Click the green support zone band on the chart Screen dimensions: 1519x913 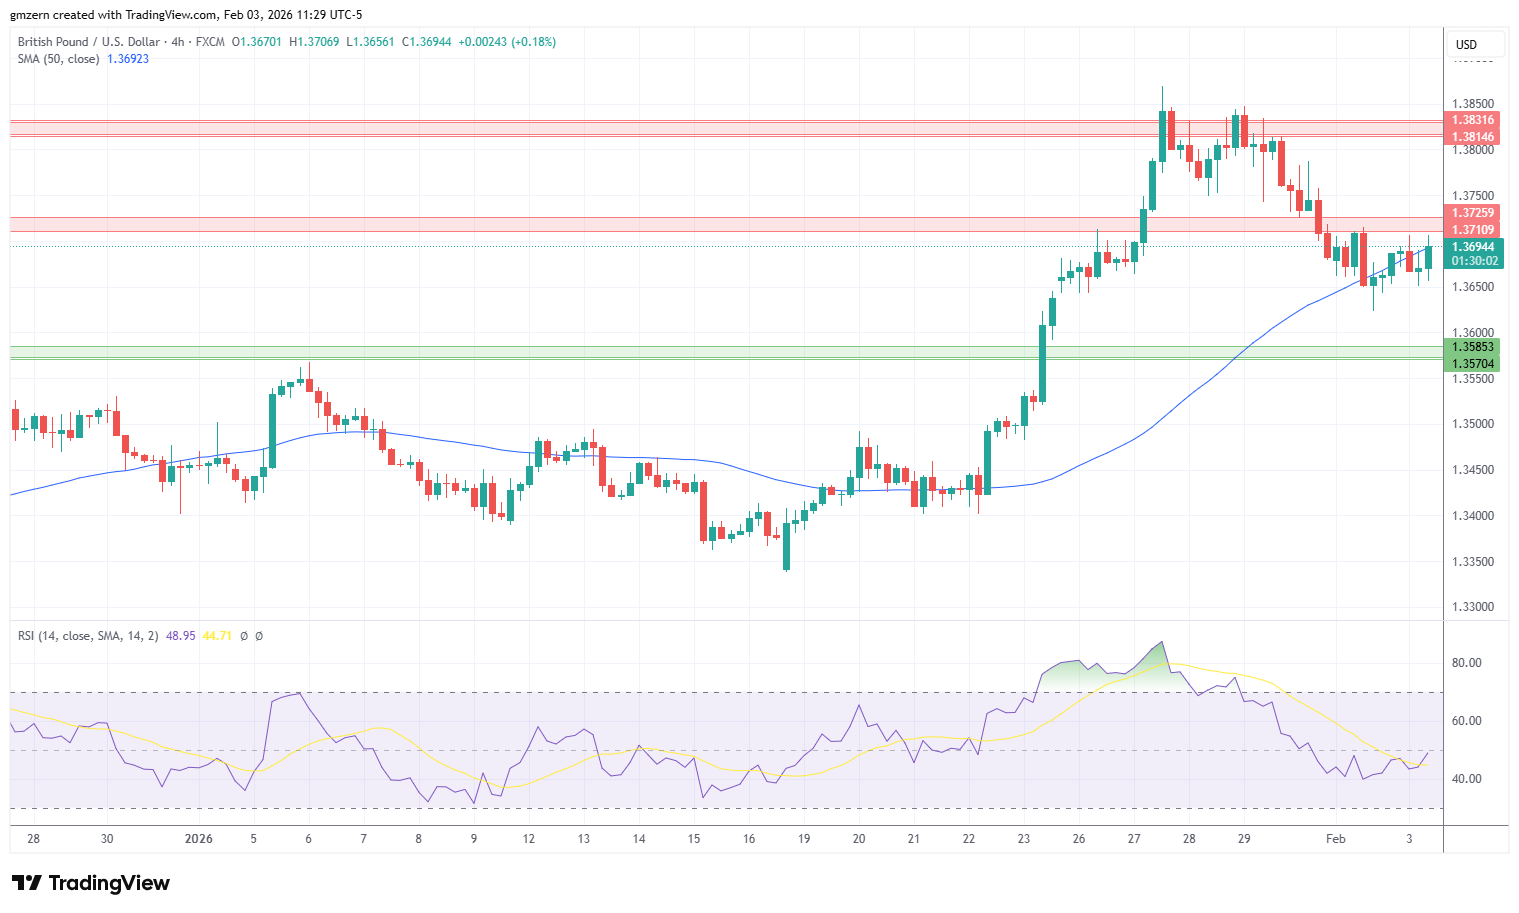tap(726, 352)
